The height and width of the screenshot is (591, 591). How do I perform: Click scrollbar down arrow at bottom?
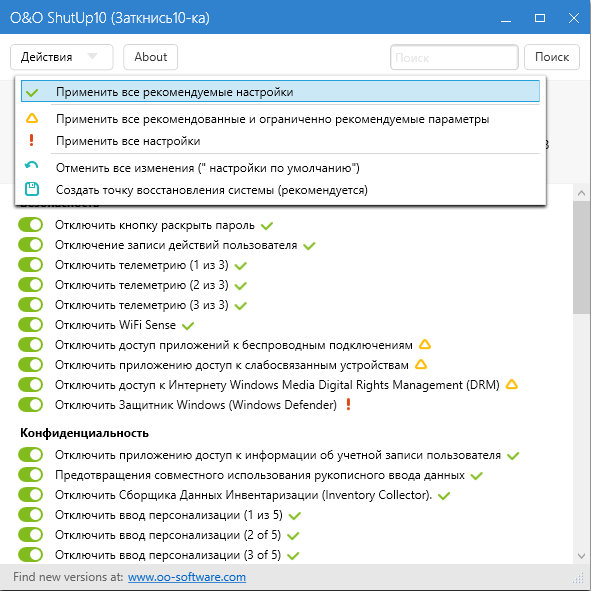tap(581, 556)
